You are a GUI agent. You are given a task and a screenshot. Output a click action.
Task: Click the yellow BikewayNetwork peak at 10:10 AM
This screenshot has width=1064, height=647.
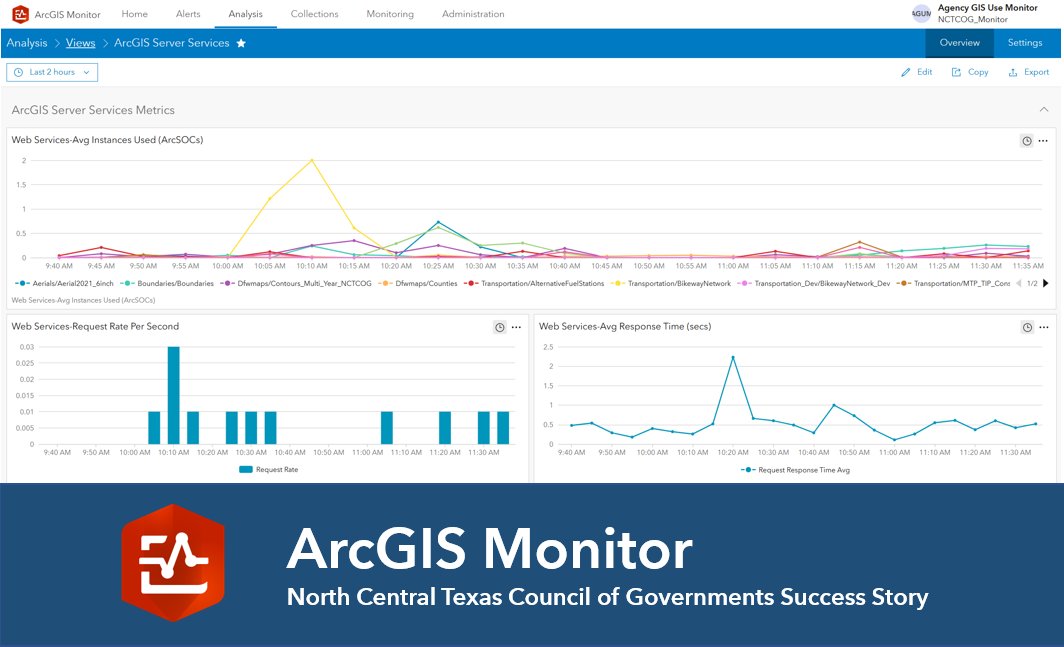point(312,160)
